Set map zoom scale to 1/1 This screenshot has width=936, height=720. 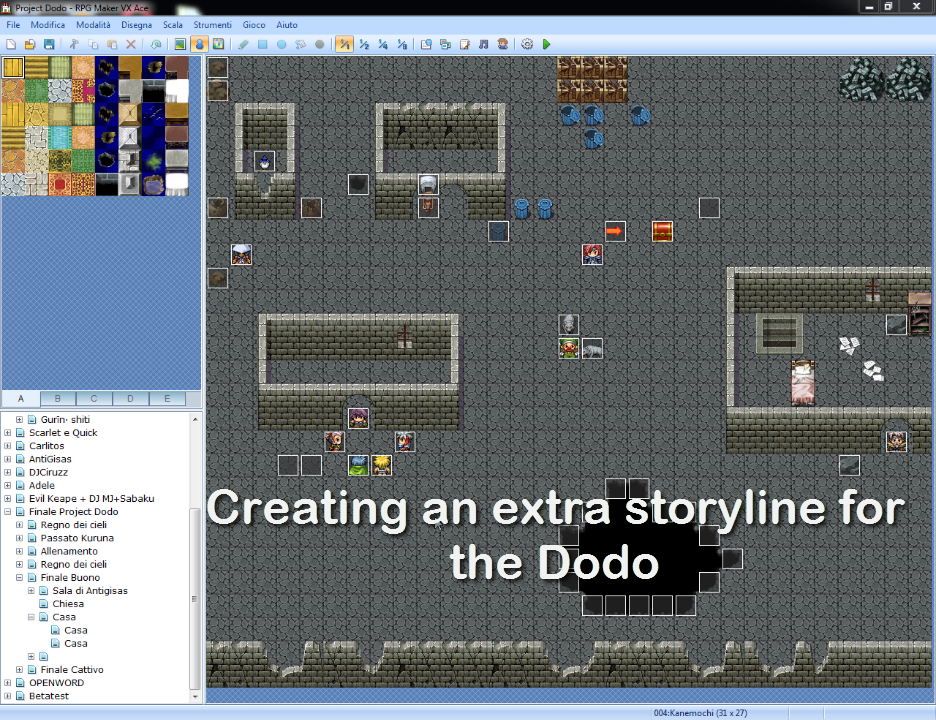coord(344,44)
